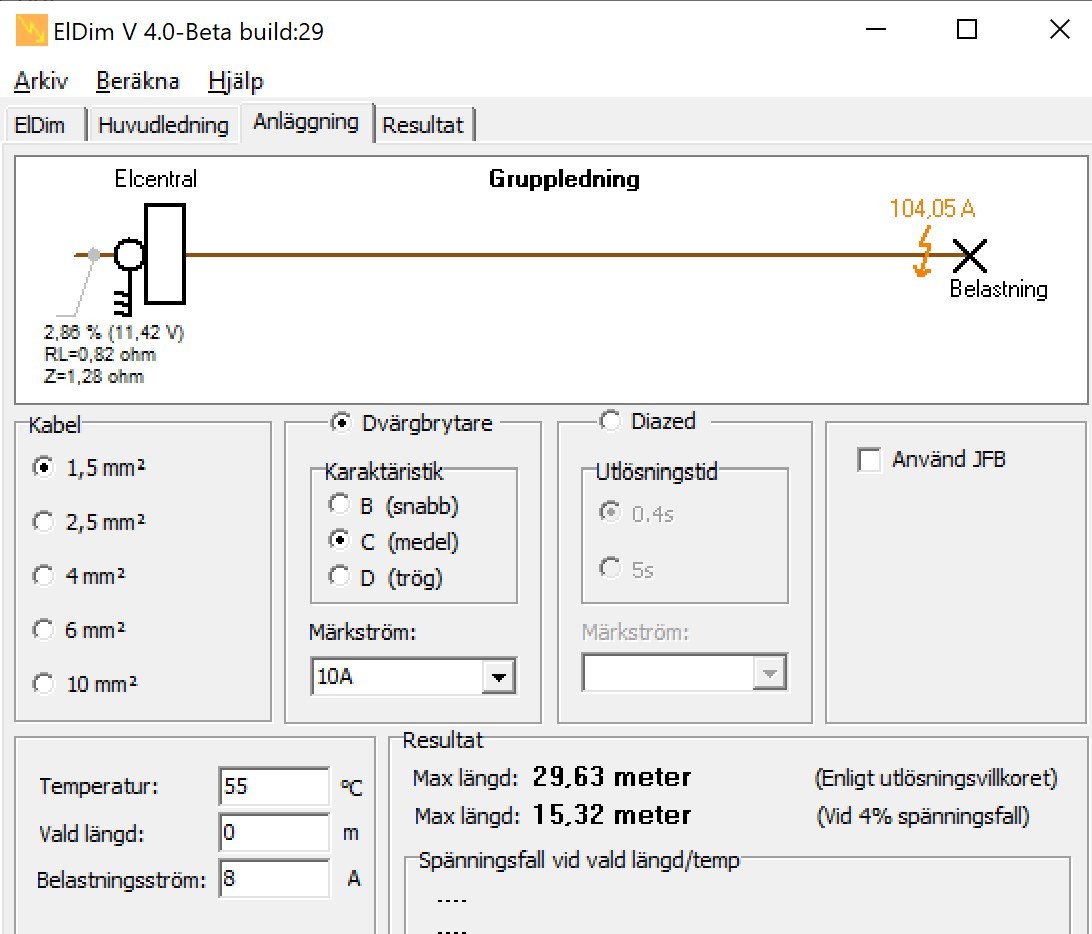
Task: Click the earth-fault circle symbol beside Elcentral
Action: (128, 255)
